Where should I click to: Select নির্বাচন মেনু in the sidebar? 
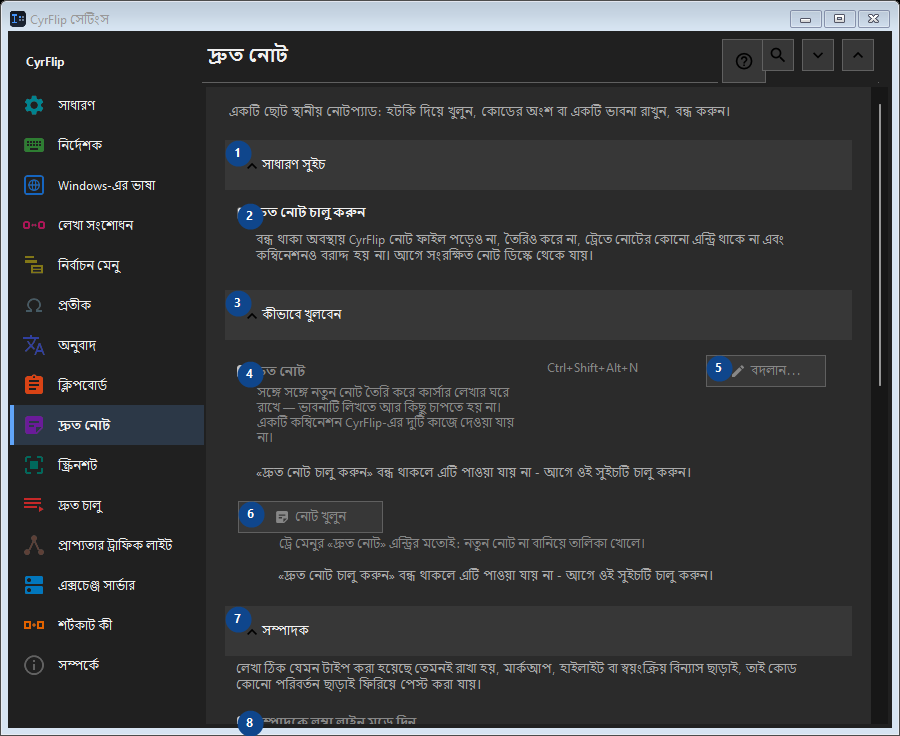click(x=107, y=265)
